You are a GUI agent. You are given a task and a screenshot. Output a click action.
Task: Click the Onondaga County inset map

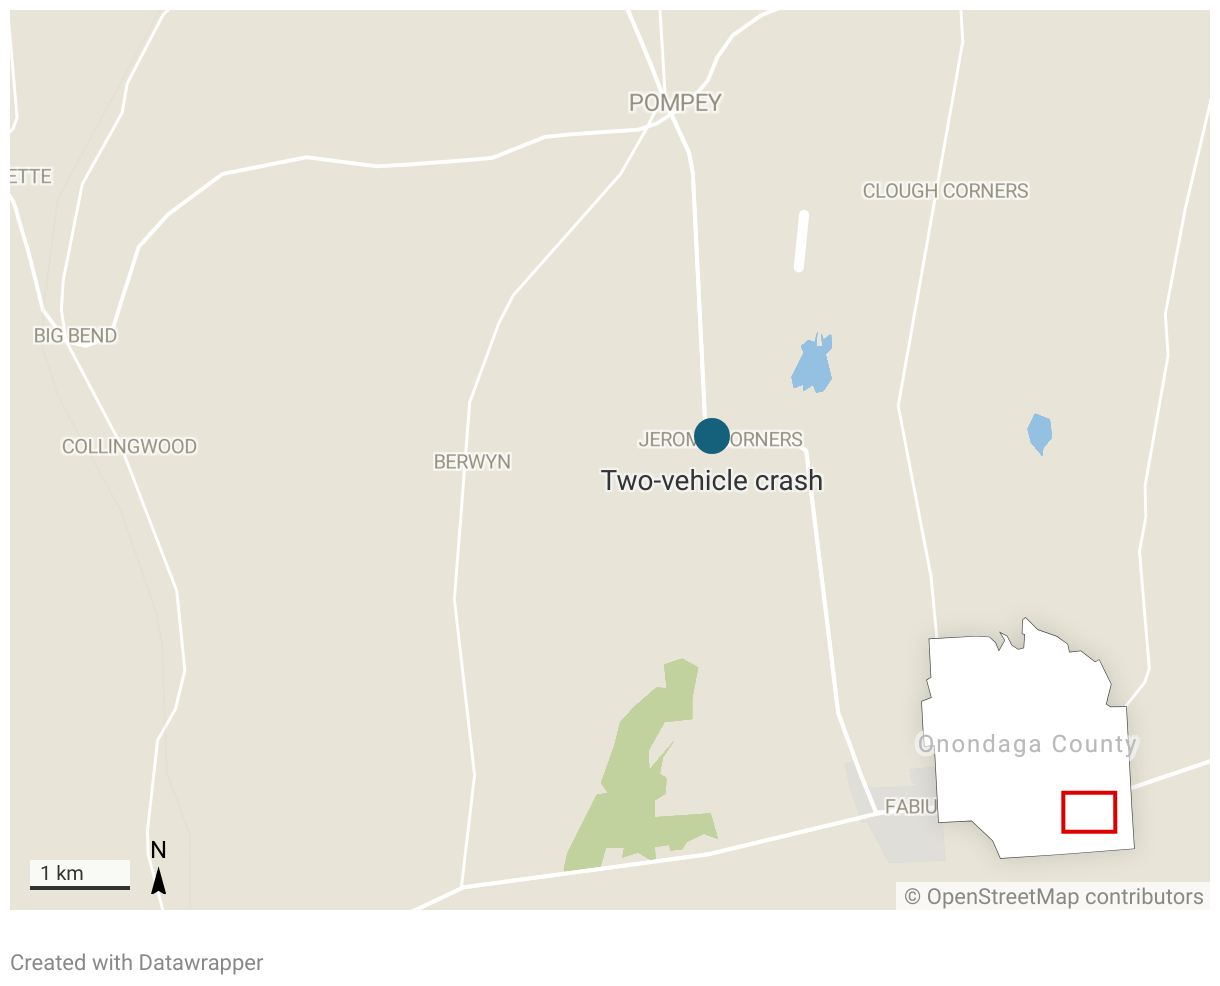[1028, 738]
